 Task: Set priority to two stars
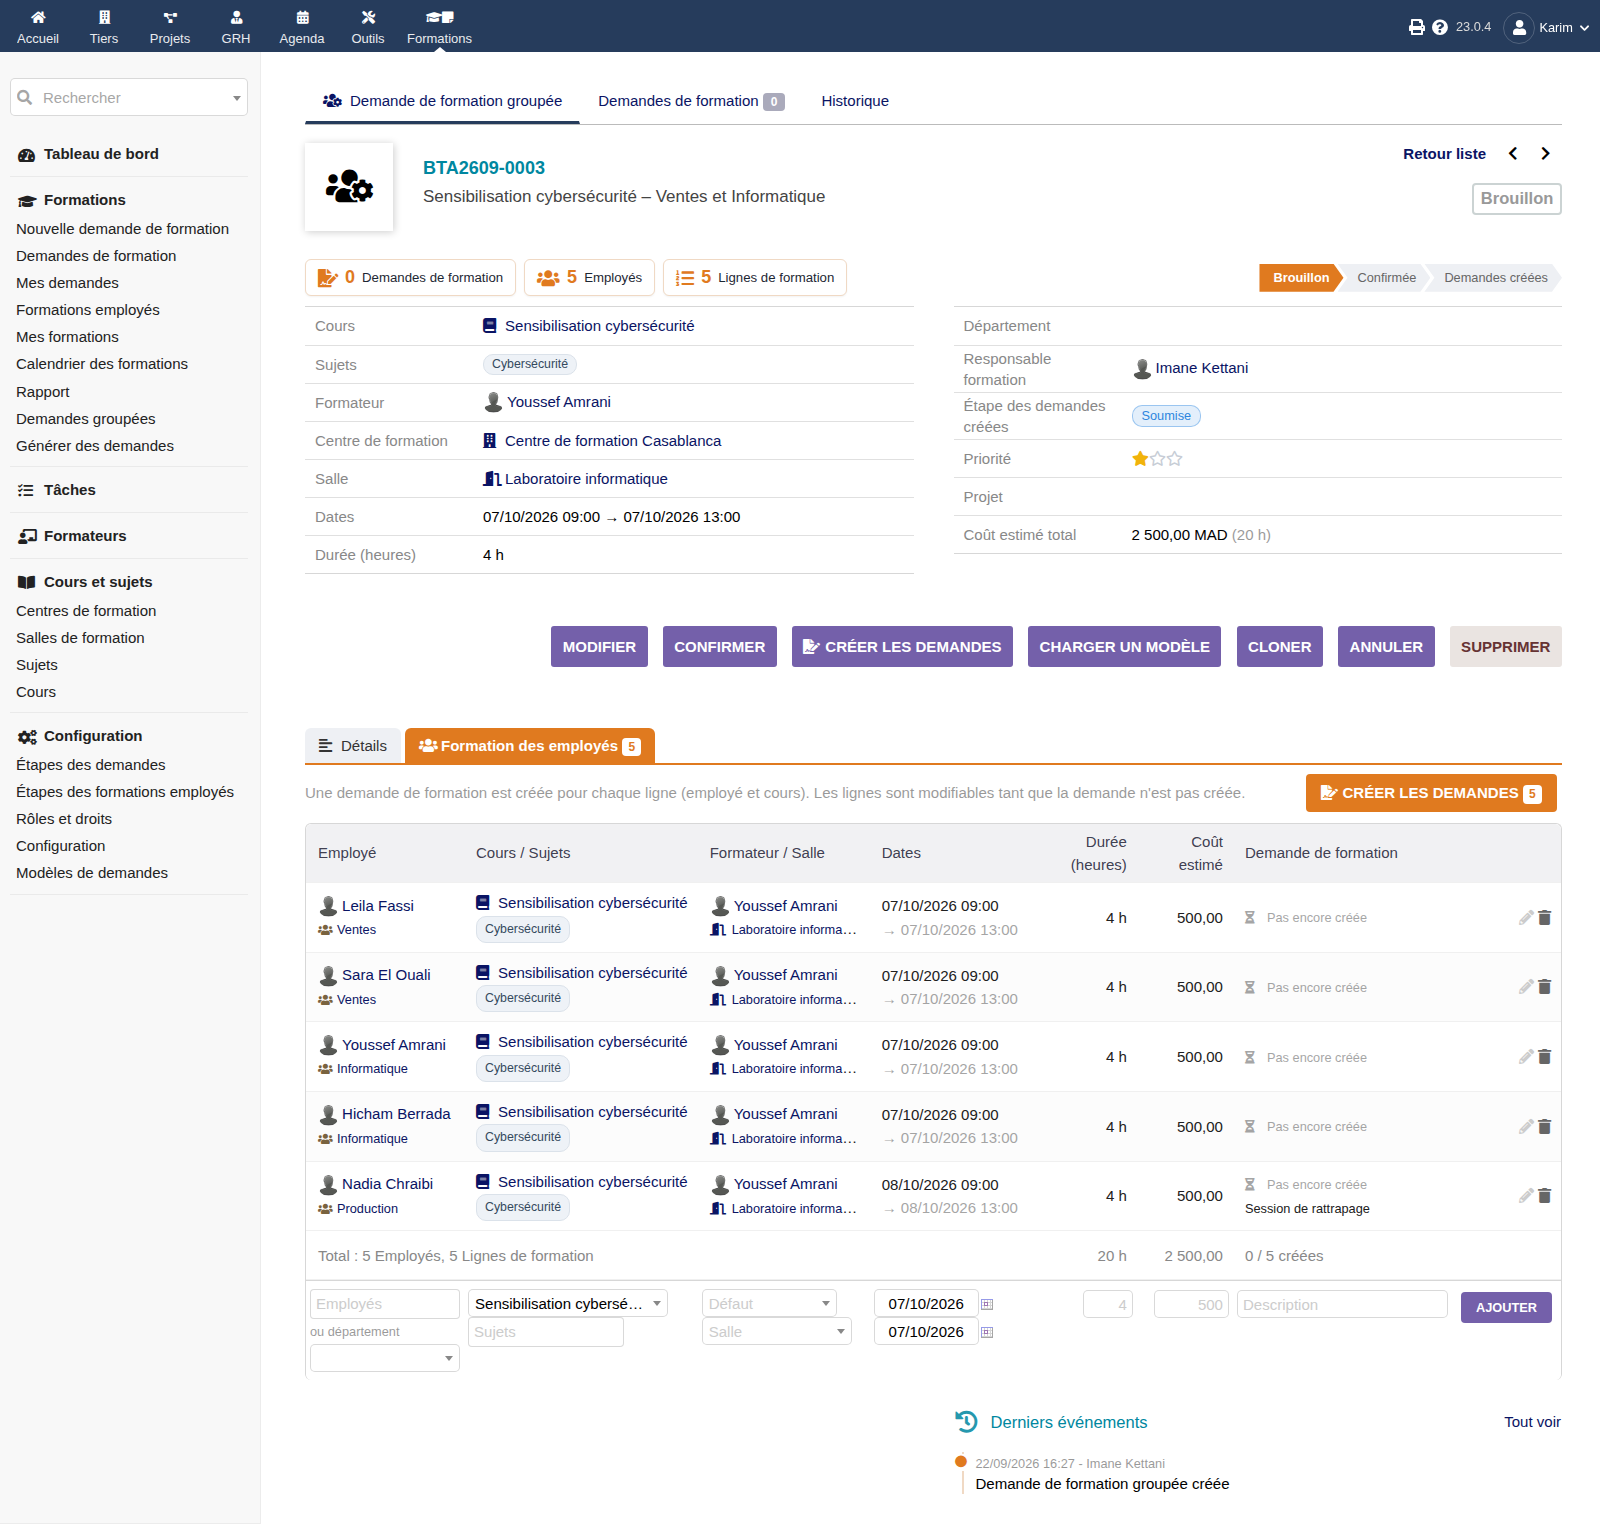pos(1158,459)
